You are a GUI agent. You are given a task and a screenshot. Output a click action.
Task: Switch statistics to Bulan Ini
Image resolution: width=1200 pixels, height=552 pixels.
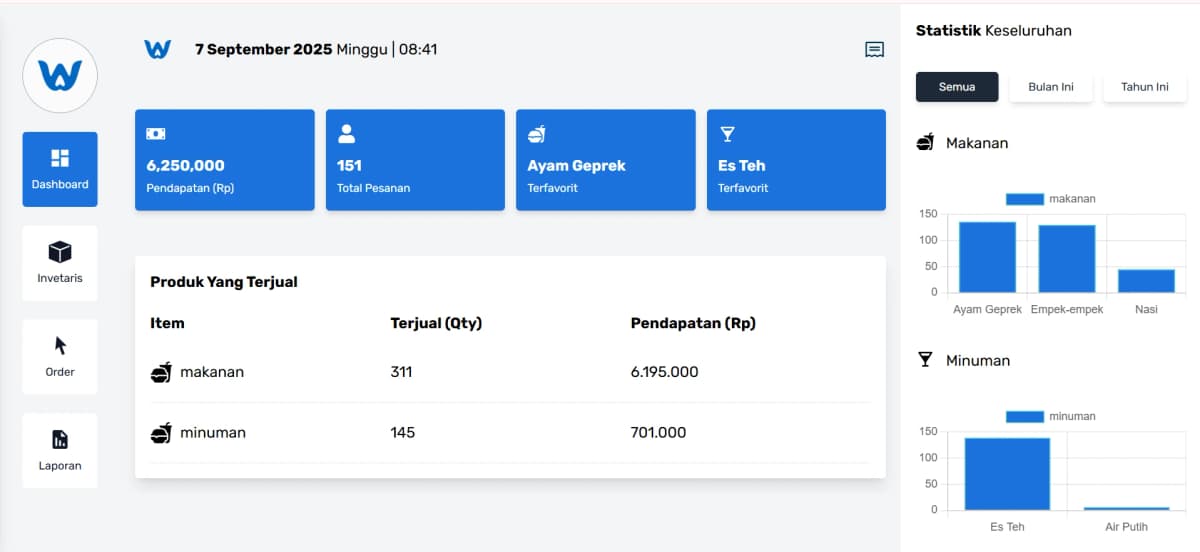1050,87
